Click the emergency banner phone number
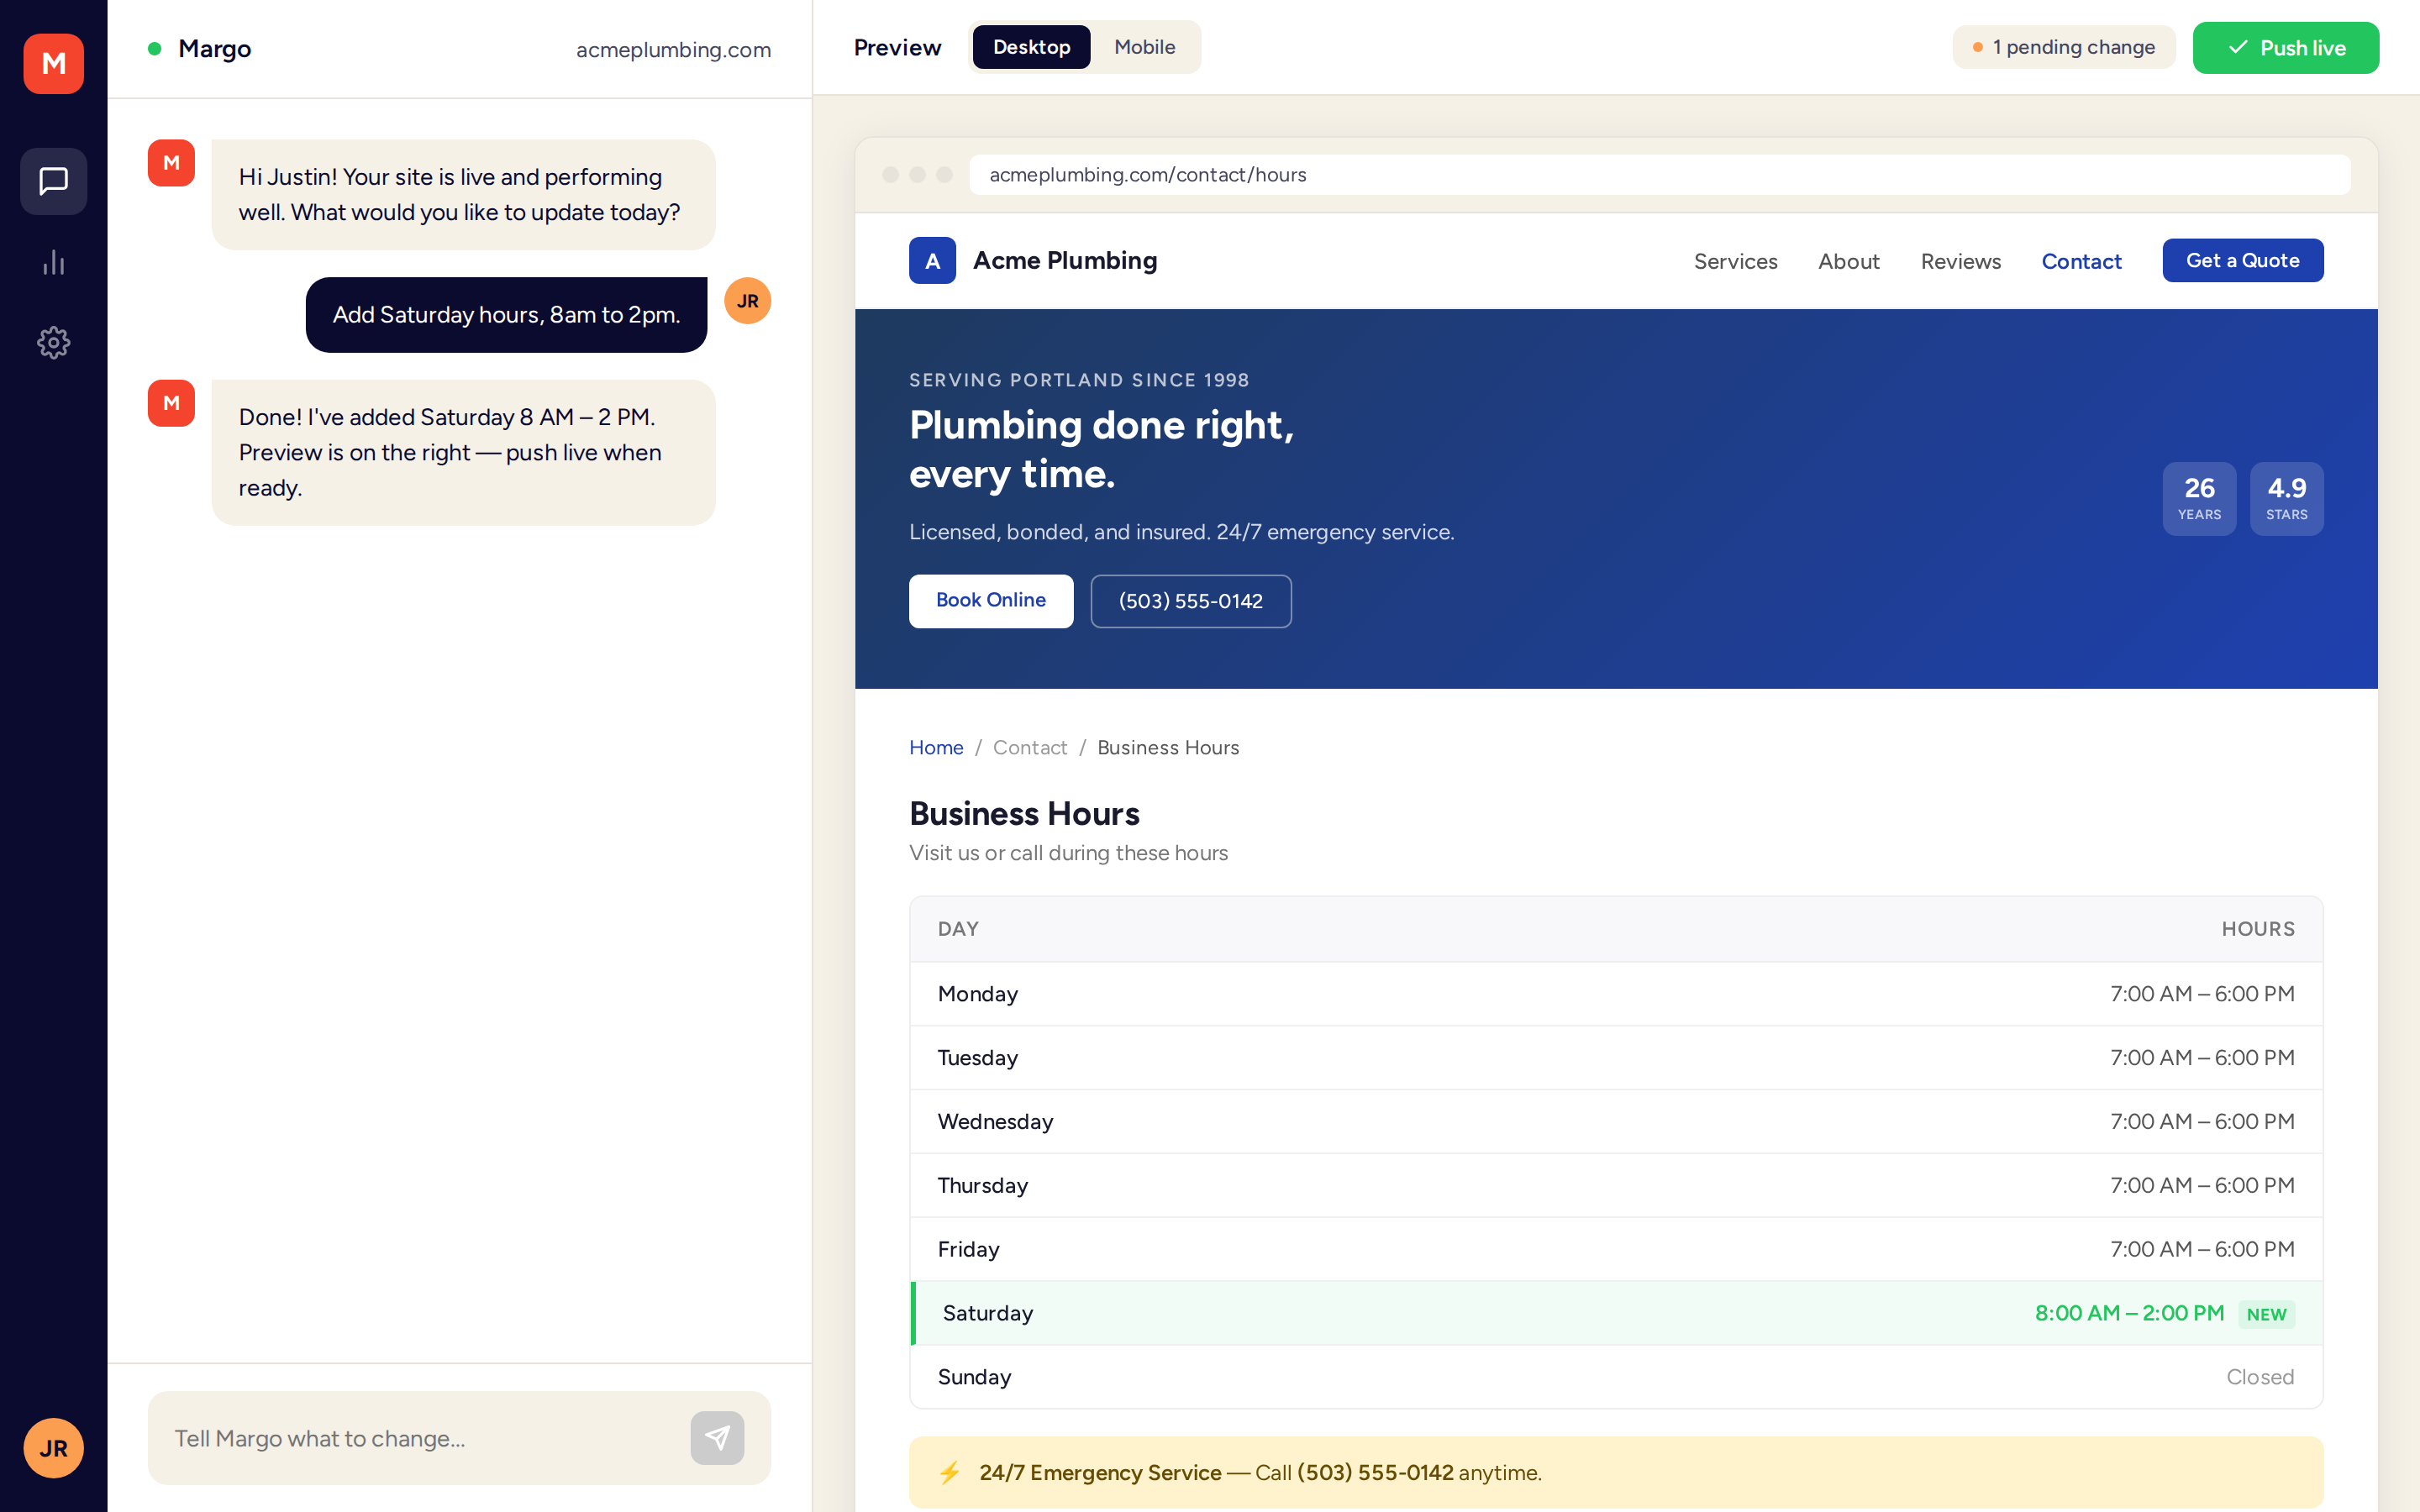2420x1512 pixels. click(x=1375, y=1473)
